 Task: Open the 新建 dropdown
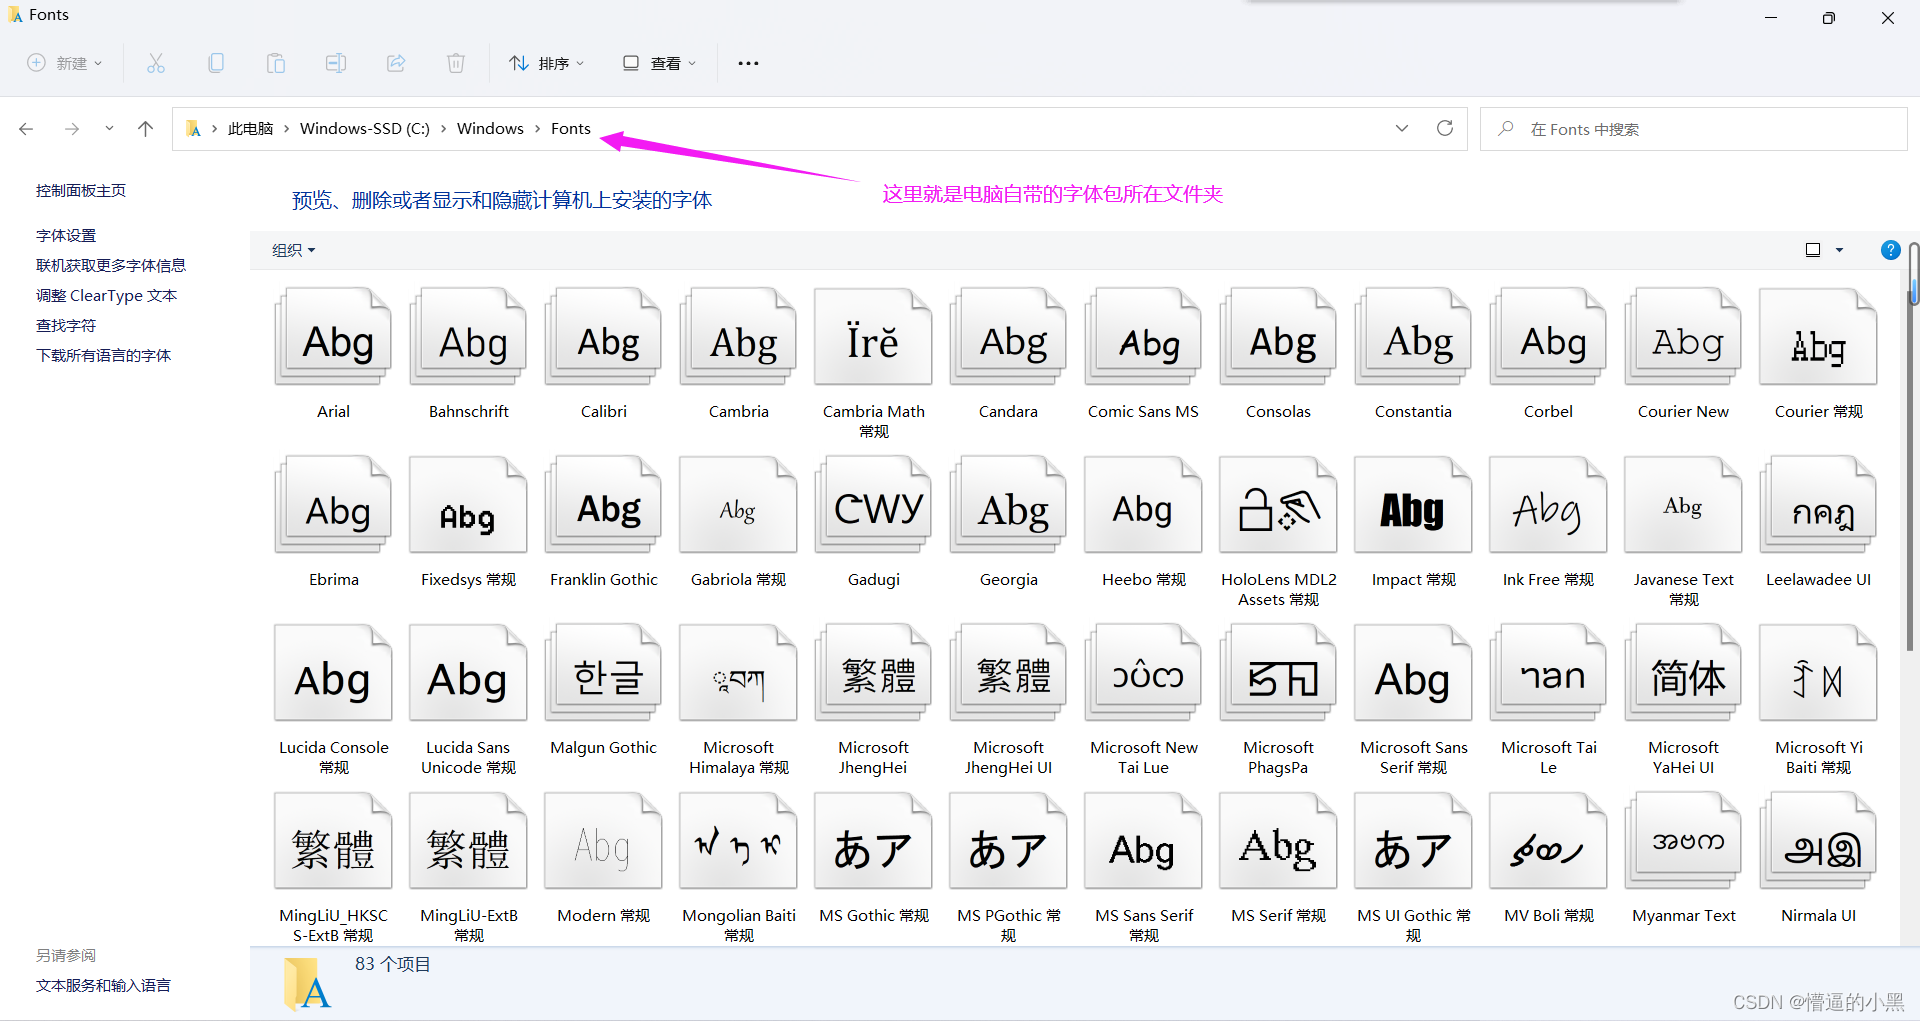coord(64,63)
